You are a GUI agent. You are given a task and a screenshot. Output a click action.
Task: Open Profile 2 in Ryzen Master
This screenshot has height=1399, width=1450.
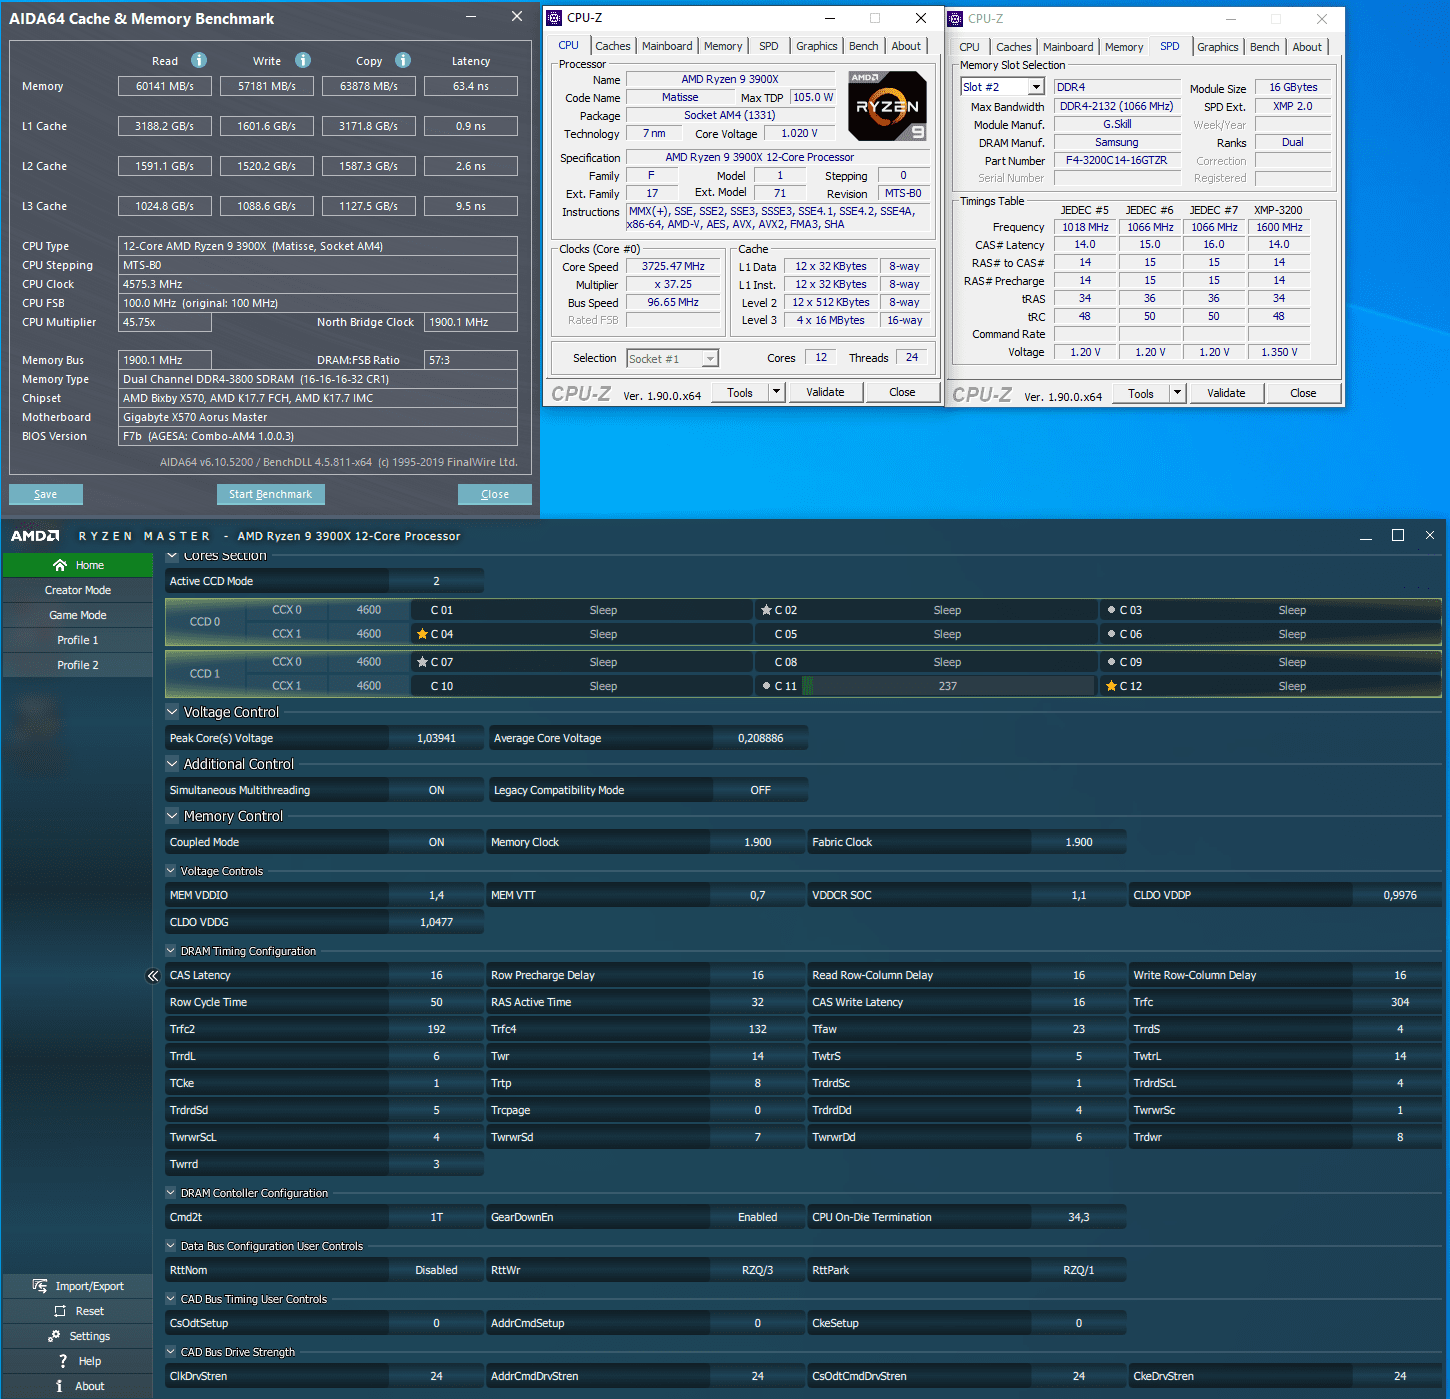click(78, 665)
